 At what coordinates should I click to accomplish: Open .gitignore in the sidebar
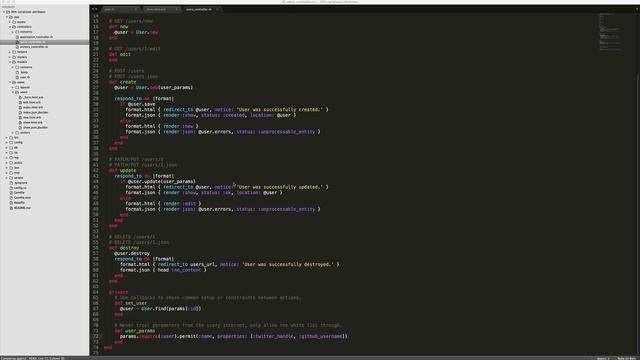coord(21,182)
